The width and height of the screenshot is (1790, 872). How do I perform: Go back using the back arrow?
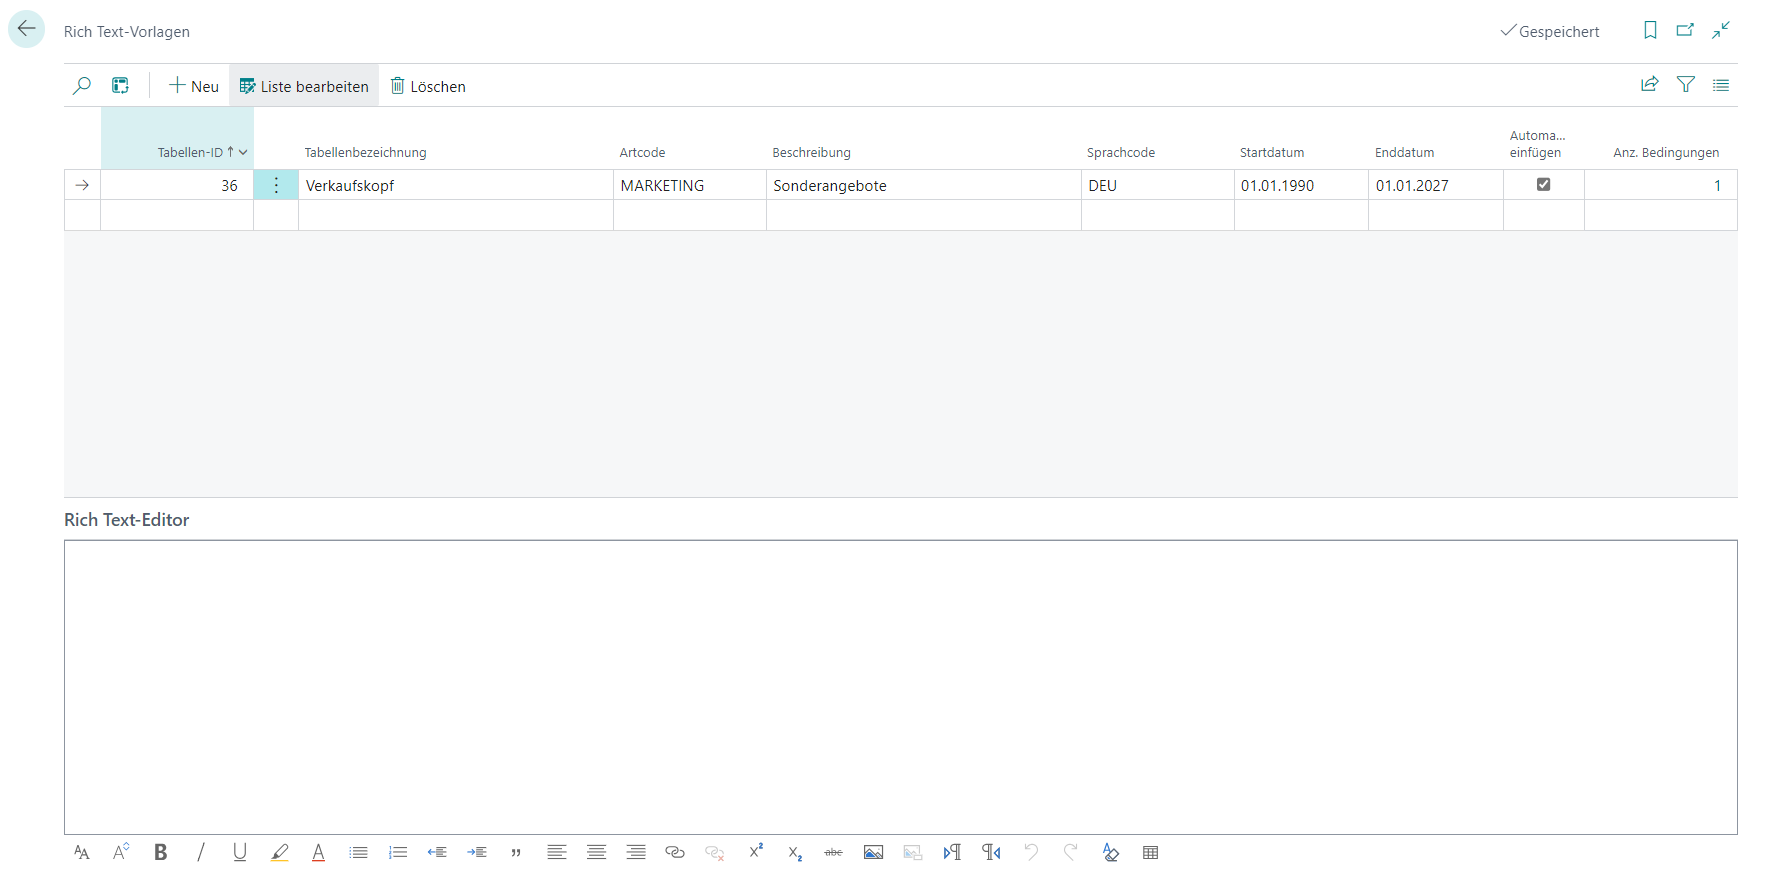26,29
